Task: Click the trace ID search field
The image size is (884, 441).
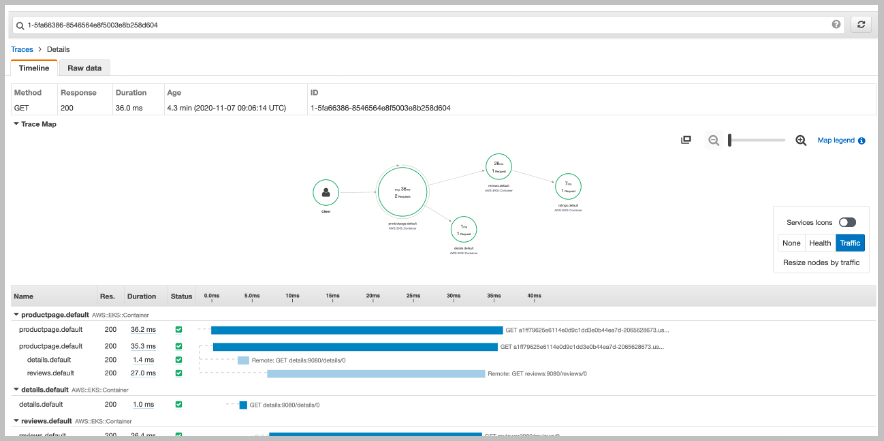Action: pos(428,25)
